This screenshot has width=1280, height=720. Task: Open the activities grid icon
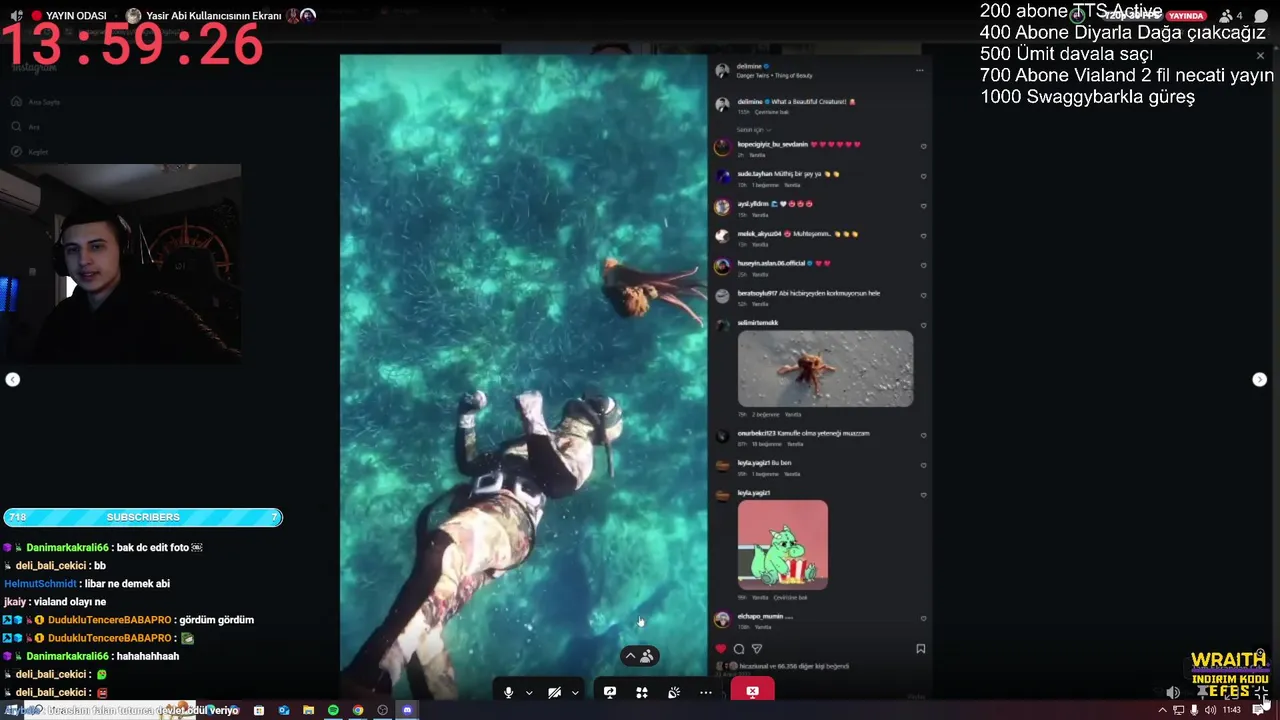(642, 692)
